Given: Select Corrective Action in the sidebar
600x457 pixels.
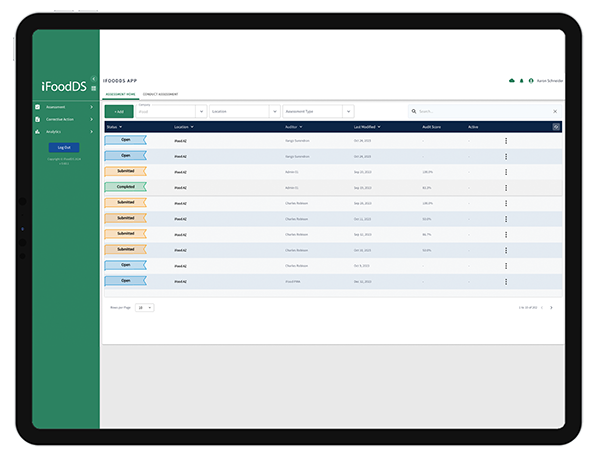Looking at the screenshot, I should click(60, 119).
